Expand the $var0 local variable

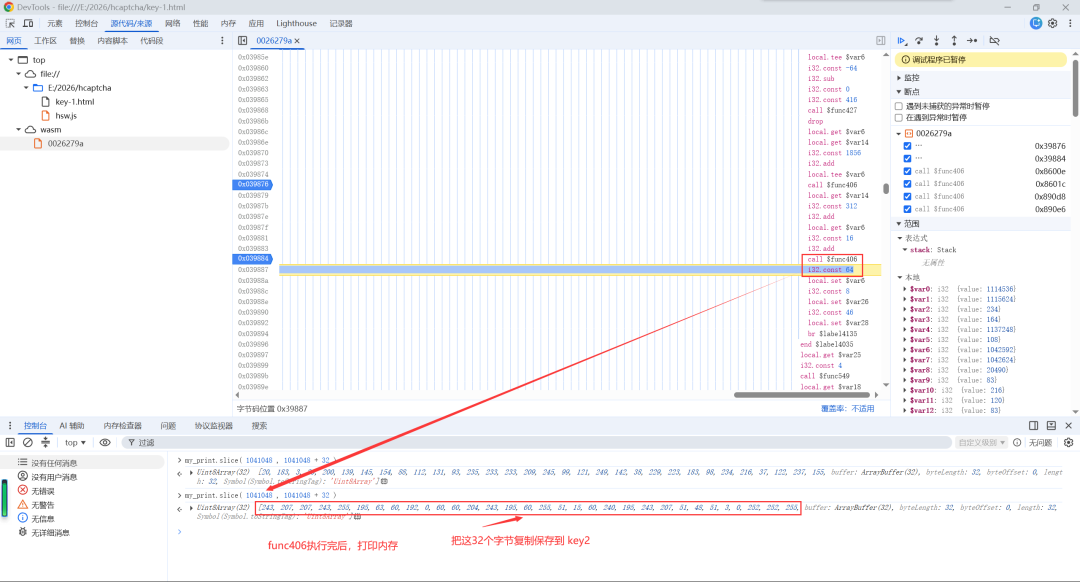904,289
